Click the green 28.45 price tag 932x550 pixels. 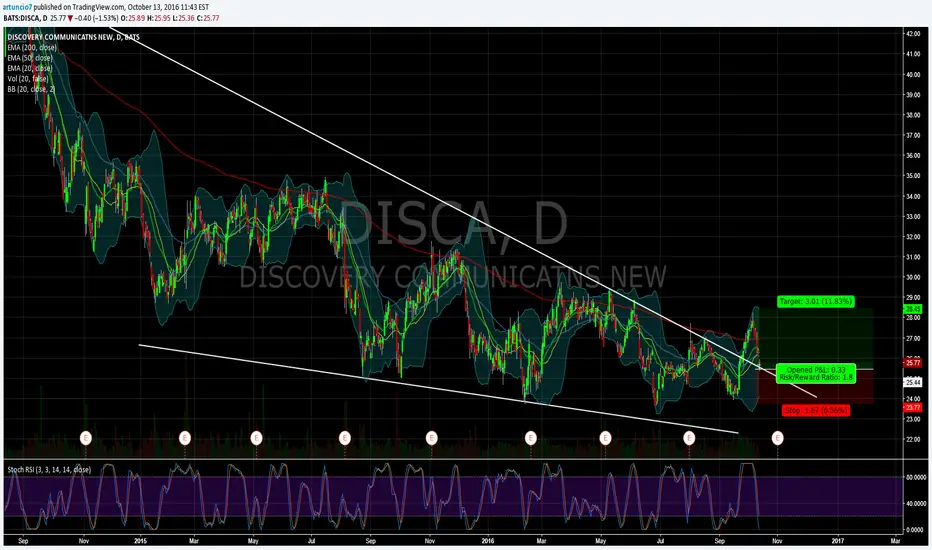tap(912, 309)
